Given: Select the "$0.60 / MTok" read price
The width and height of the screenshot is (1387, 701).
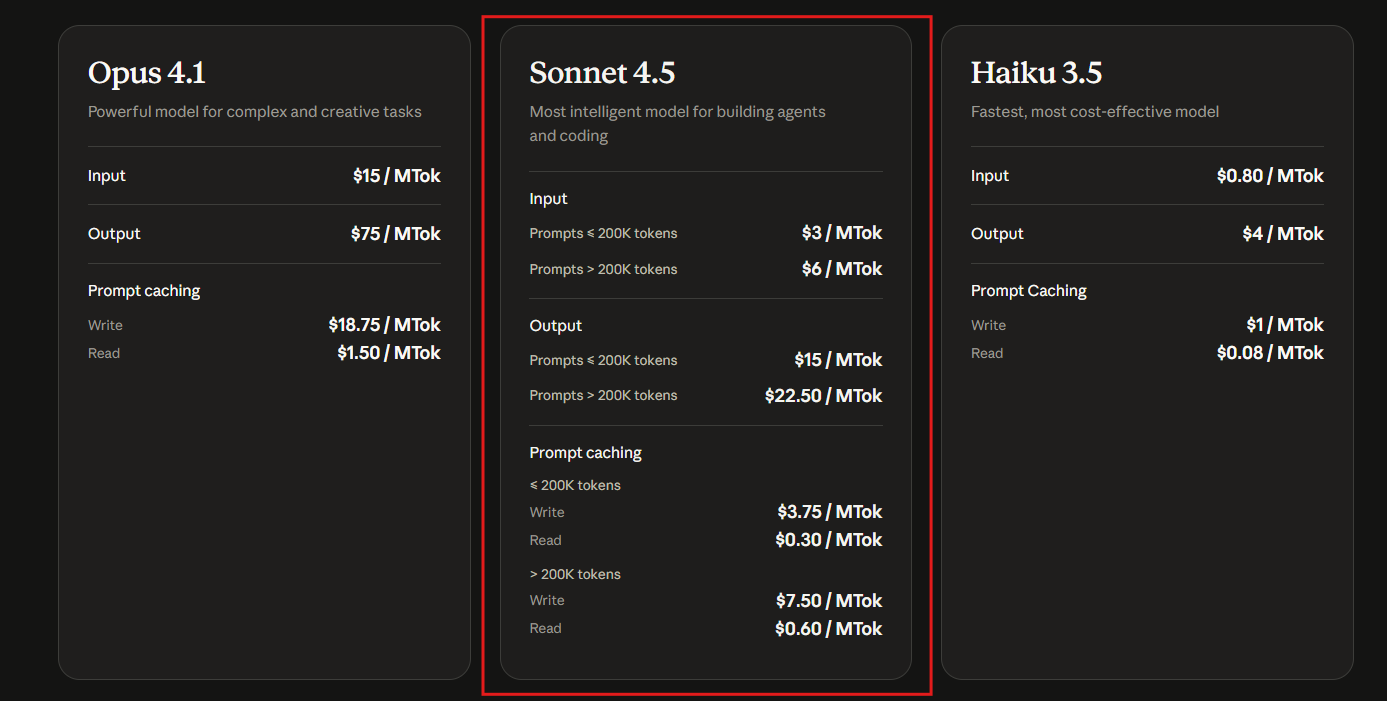Looking at the screenshot, I should (x=829, y=629).
